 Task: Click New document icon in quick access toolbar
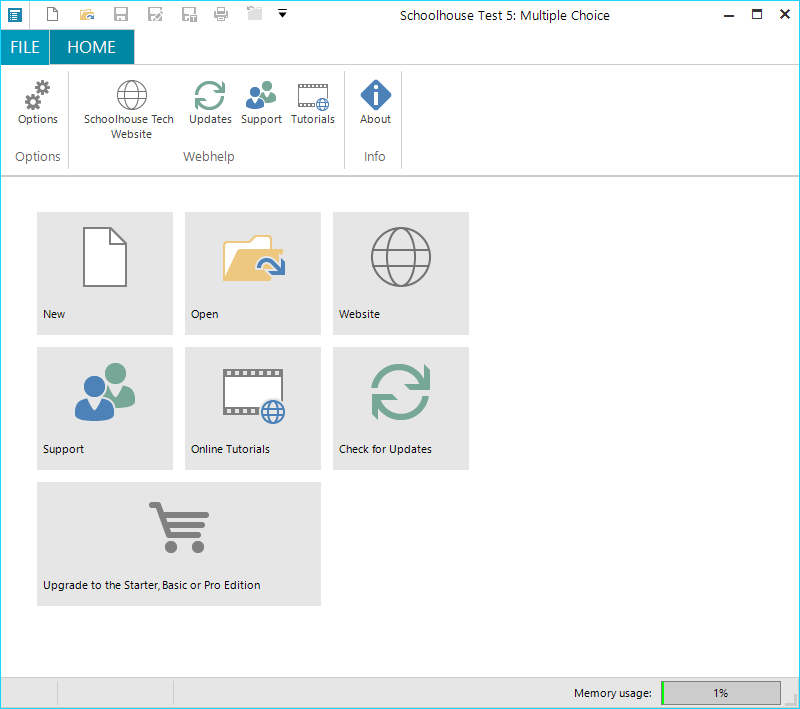(53, 14)
